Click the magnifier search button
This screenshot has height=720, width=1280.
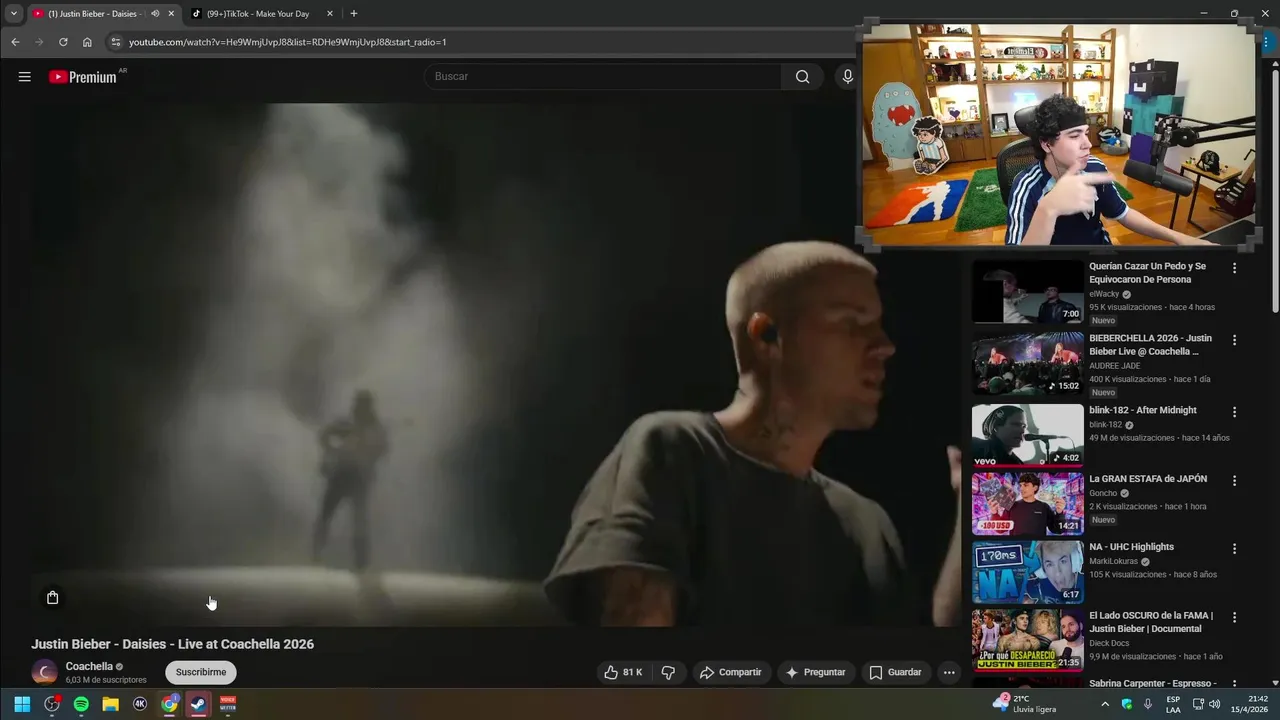[802, 77]
